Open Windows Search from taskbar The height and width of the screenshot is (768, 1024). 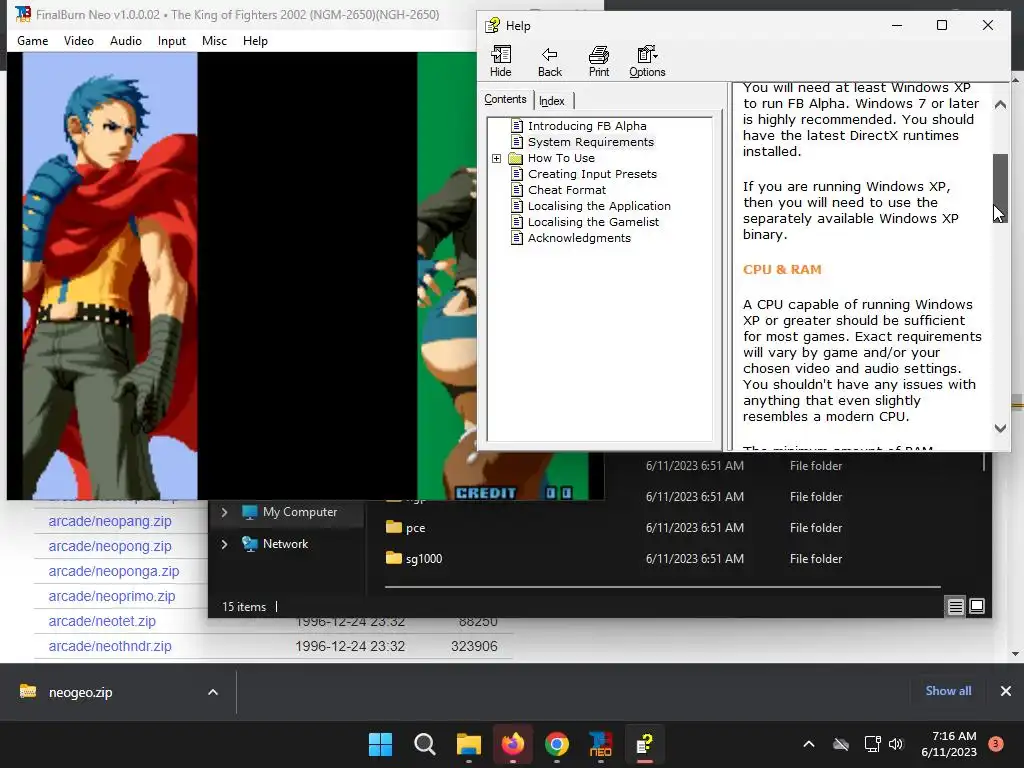tap(424, 744)
